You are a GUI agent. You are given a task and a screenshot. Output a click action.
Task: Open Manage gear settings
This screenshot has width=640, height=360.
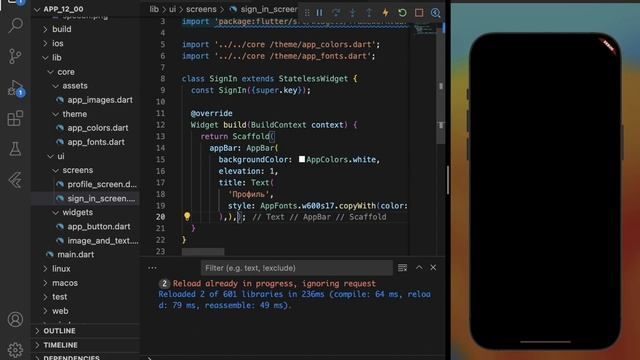[16, 350]
